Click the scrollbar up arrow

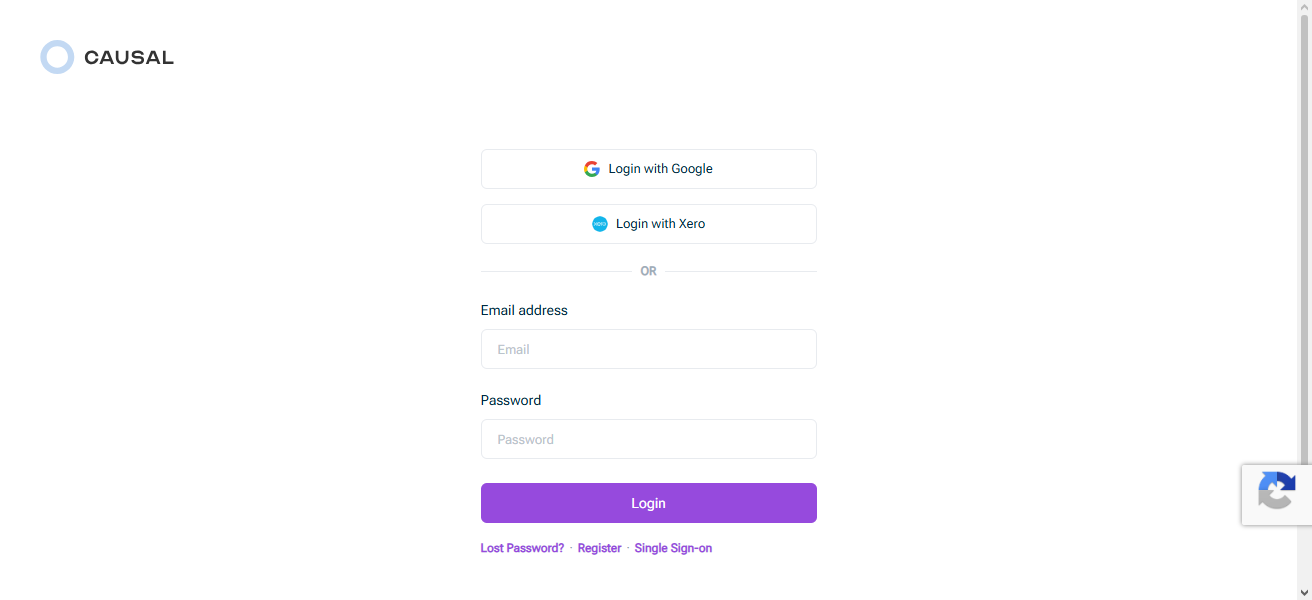(1304, 7)
